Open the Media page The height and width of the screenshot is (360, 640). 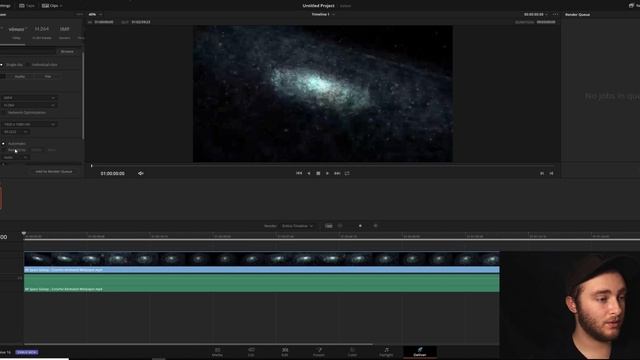218,352
